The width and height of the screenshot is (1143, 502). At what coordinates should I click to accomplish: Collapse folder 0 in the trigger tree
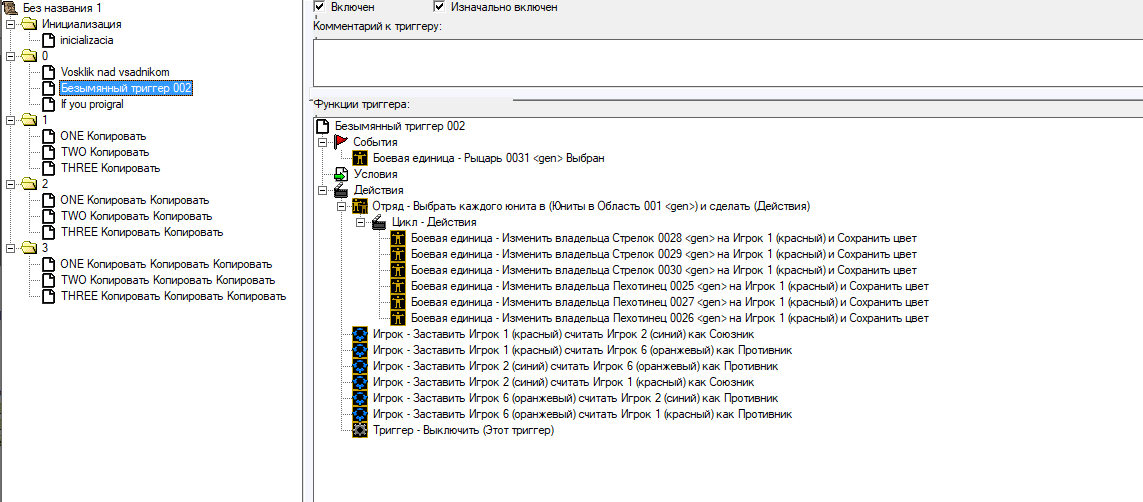point(10,56)
